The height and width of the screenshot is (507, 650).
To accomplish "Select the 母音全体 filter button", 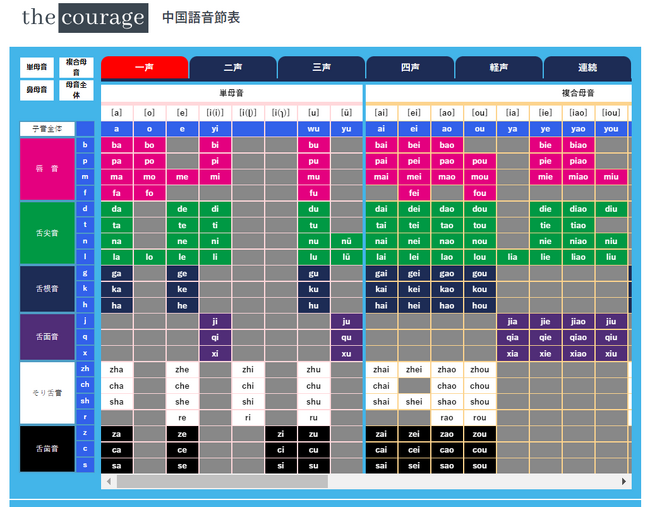I will (x=76, y=90).
